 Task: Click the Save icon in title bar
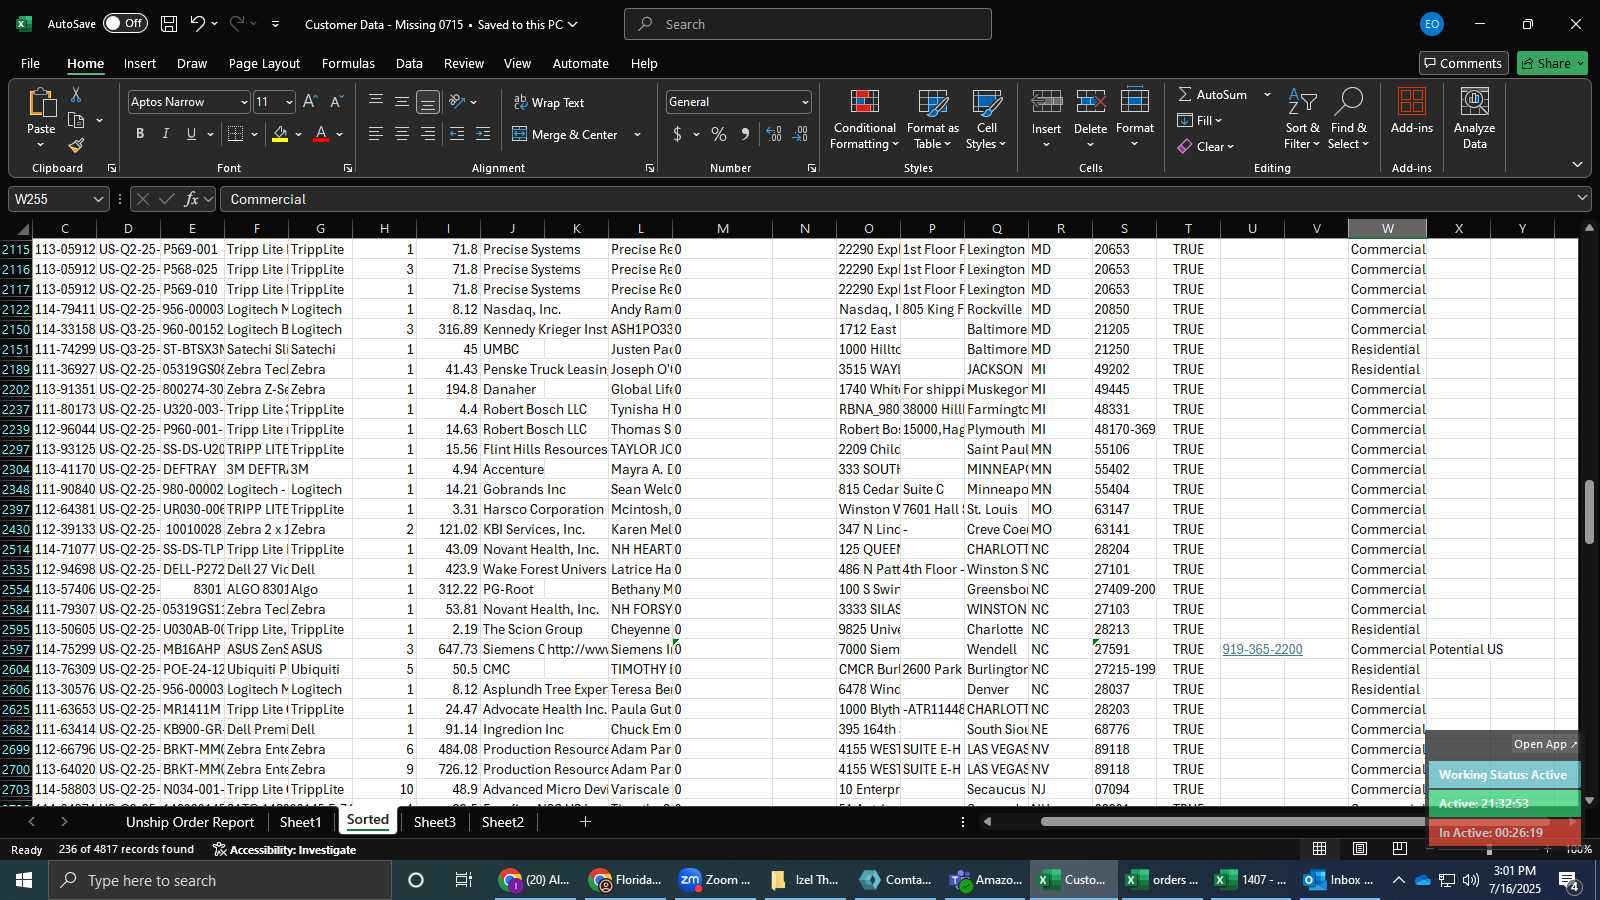pos(169,24)
